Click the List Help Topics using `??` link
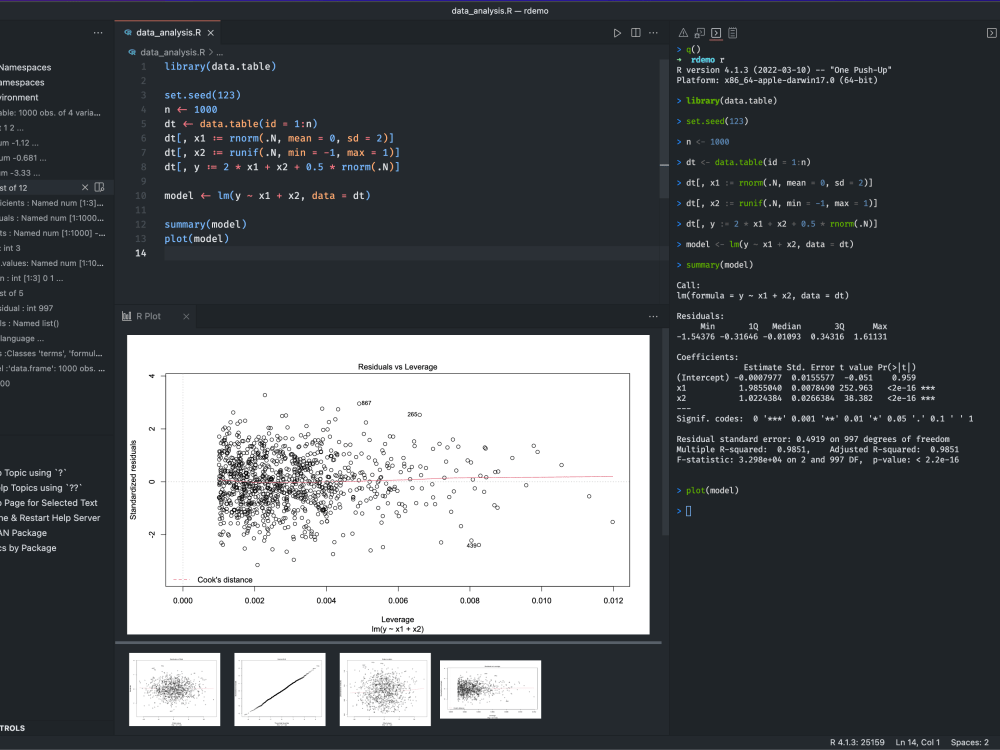The image size is (1000, 750). pos(40,487)
